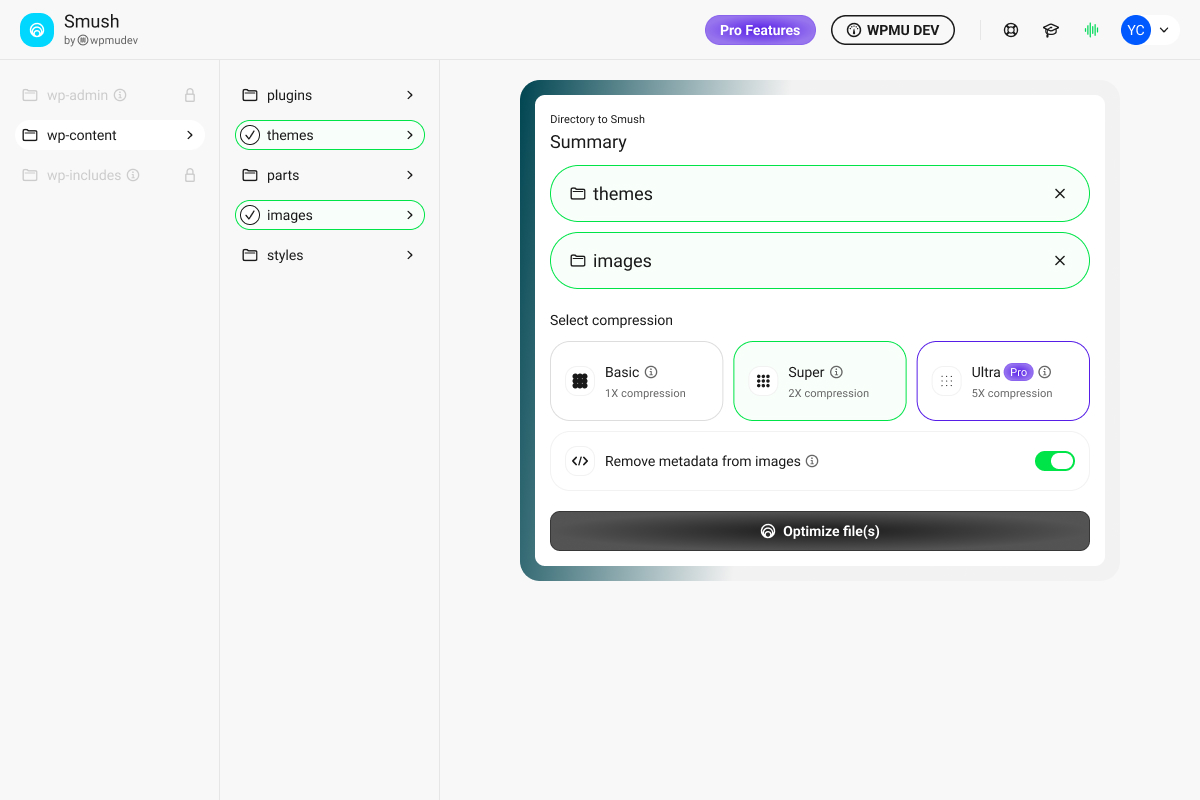Choose Super 2X compression
Screen dimensions: 1200x800
coord(820,381)
